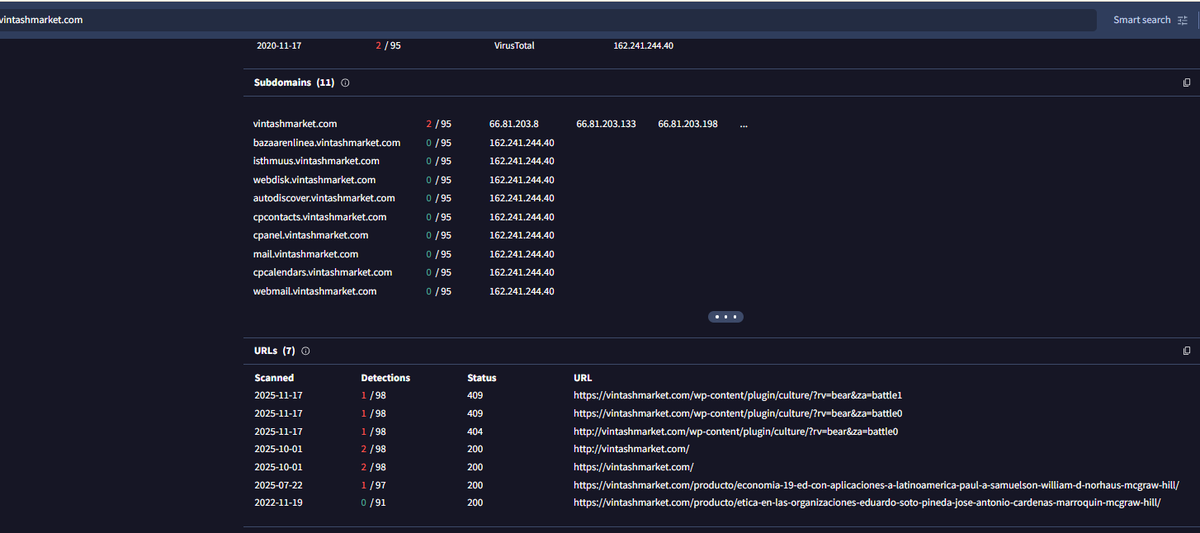The height and width of the screenshot is (533, 1200).
Task: Click Subdomains (11) section title
Action: coord(294,82)
